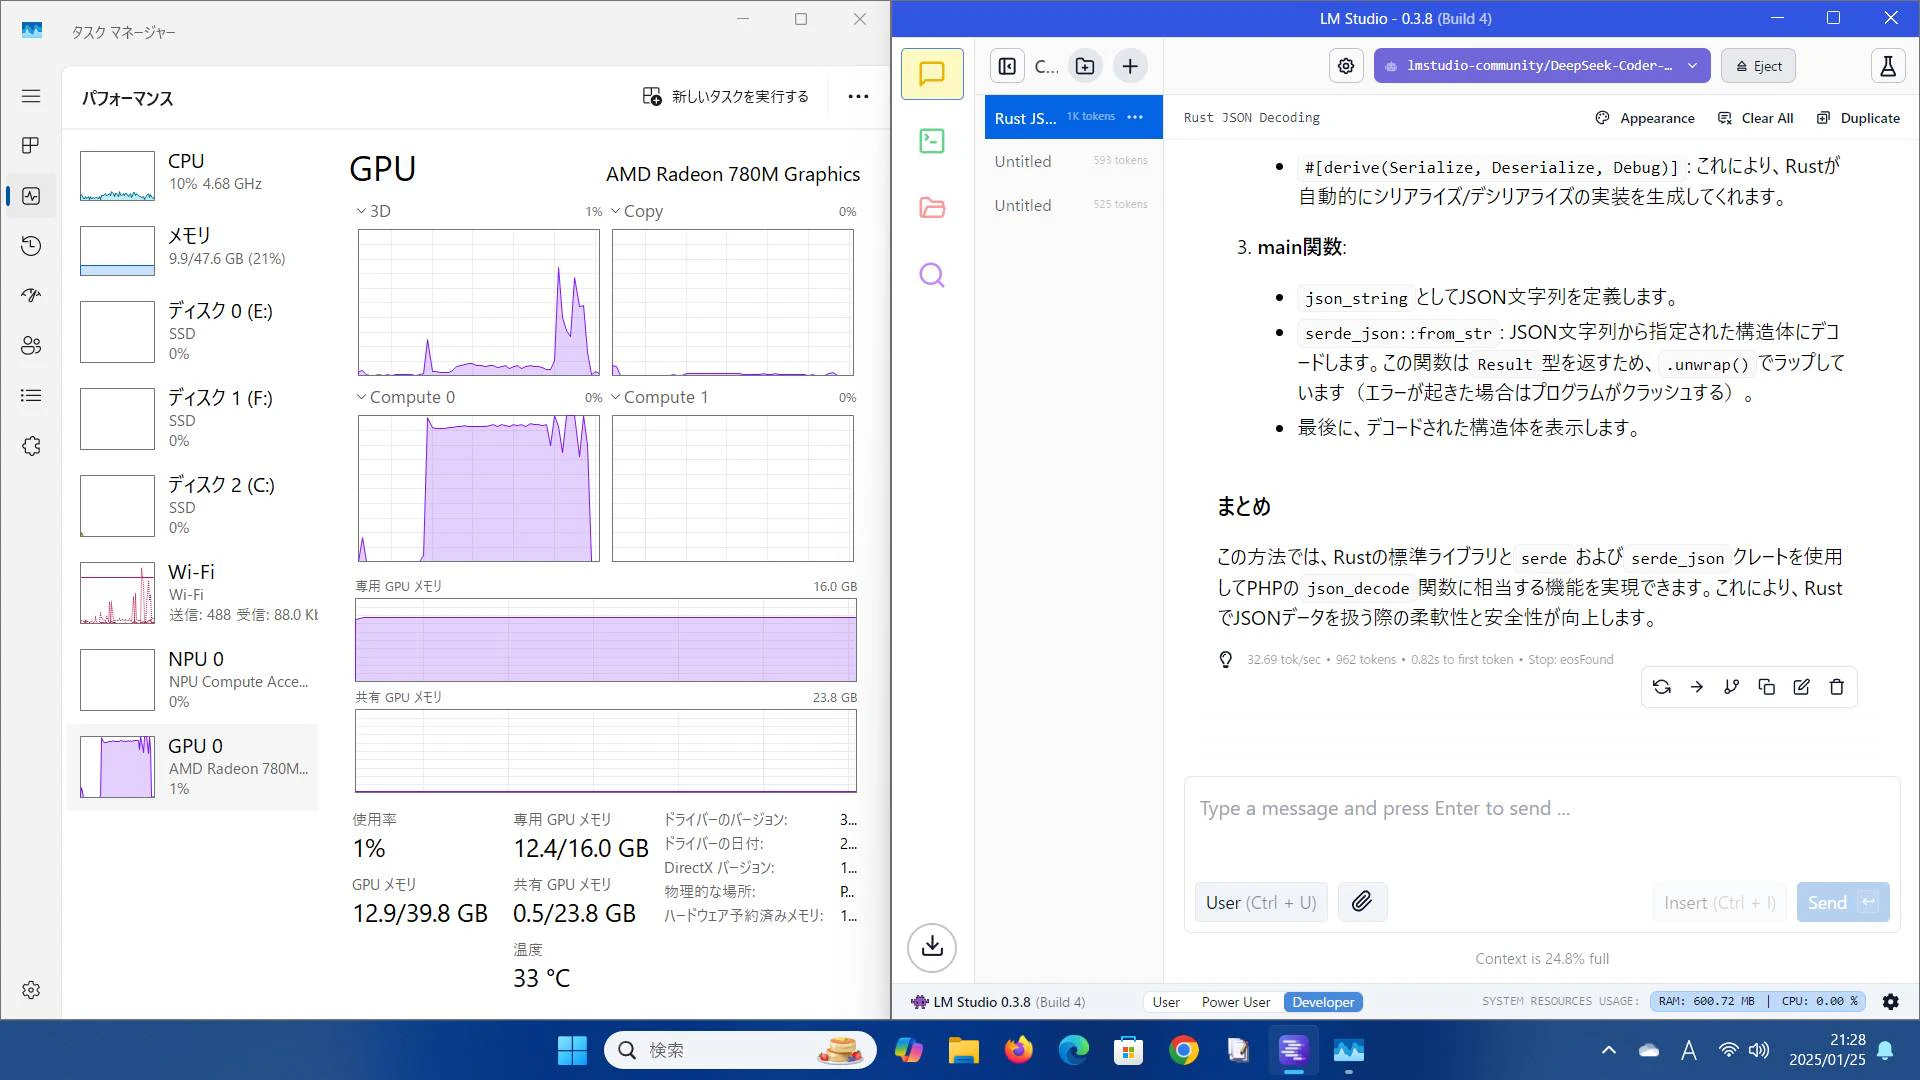The width and height of the screenshot is (1920, 1080).
Task: Open My Models folder in LM Studio sidebar
Action: pos(932,207)
